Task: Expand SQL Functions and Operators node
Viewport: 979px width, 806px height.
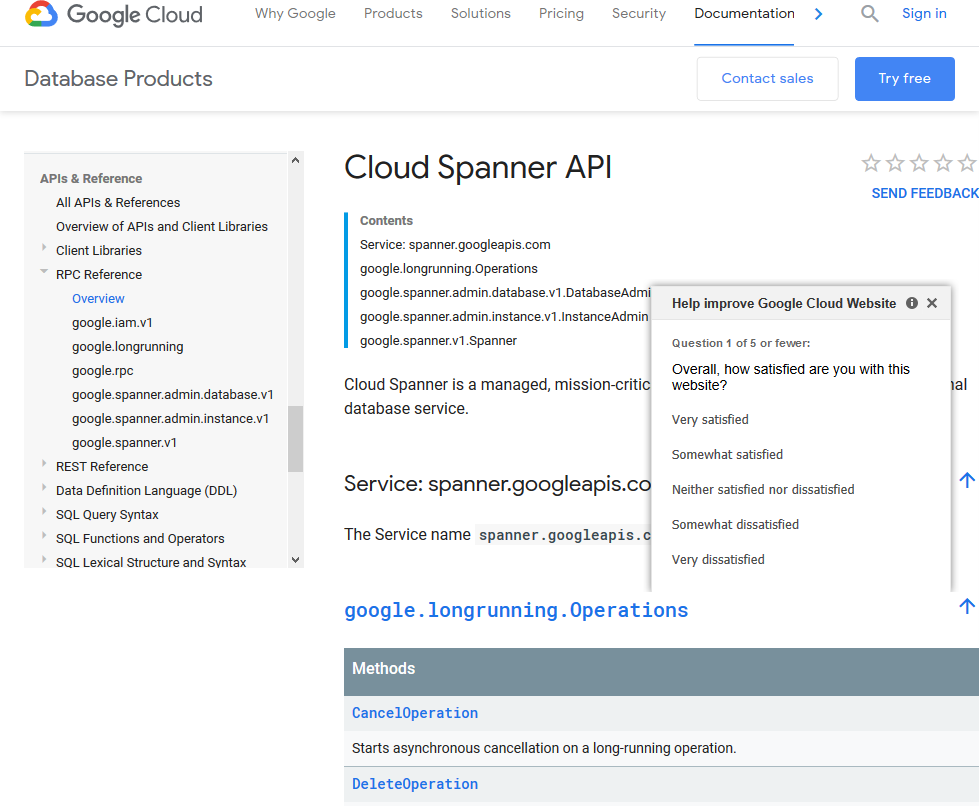Action: (44, 535)
